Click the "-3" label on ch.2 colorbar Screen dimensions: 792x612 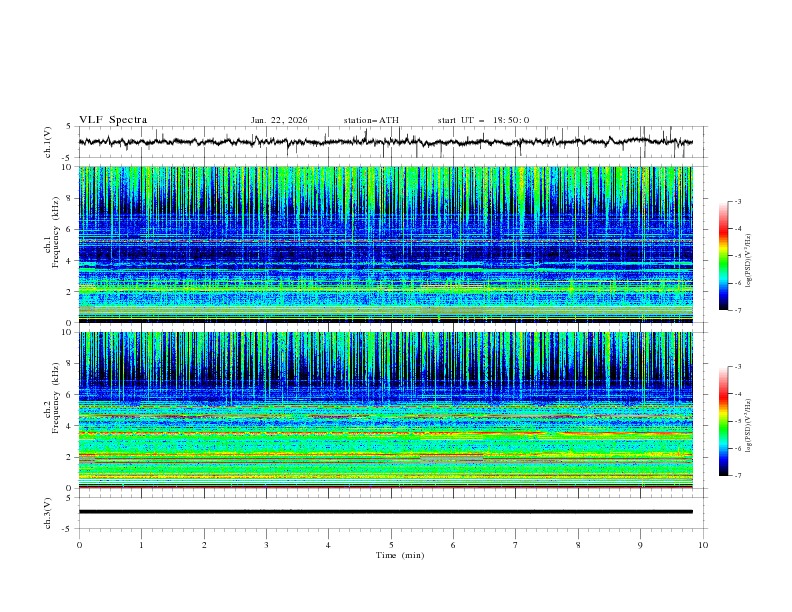coord(738,367)
